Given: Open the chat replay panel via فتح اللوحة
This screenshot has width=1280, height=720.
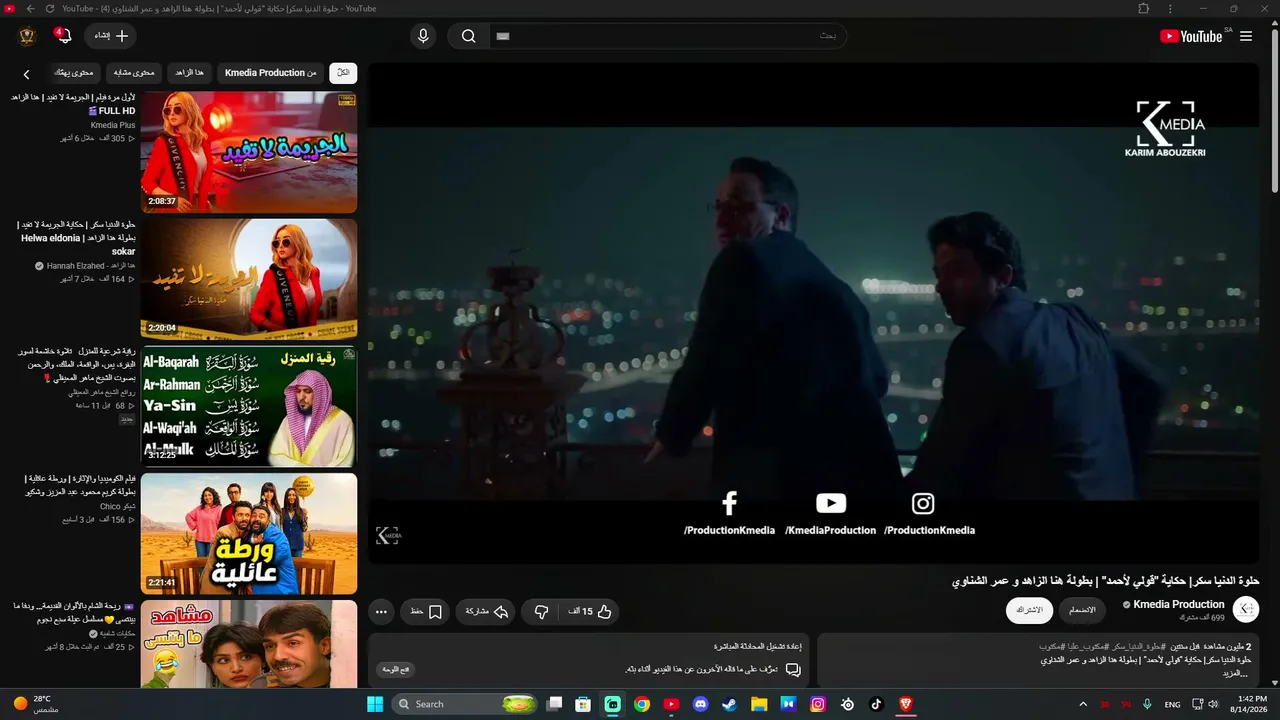Looking at the screenshot, I should pyautogui.click(x=396, y=669).
